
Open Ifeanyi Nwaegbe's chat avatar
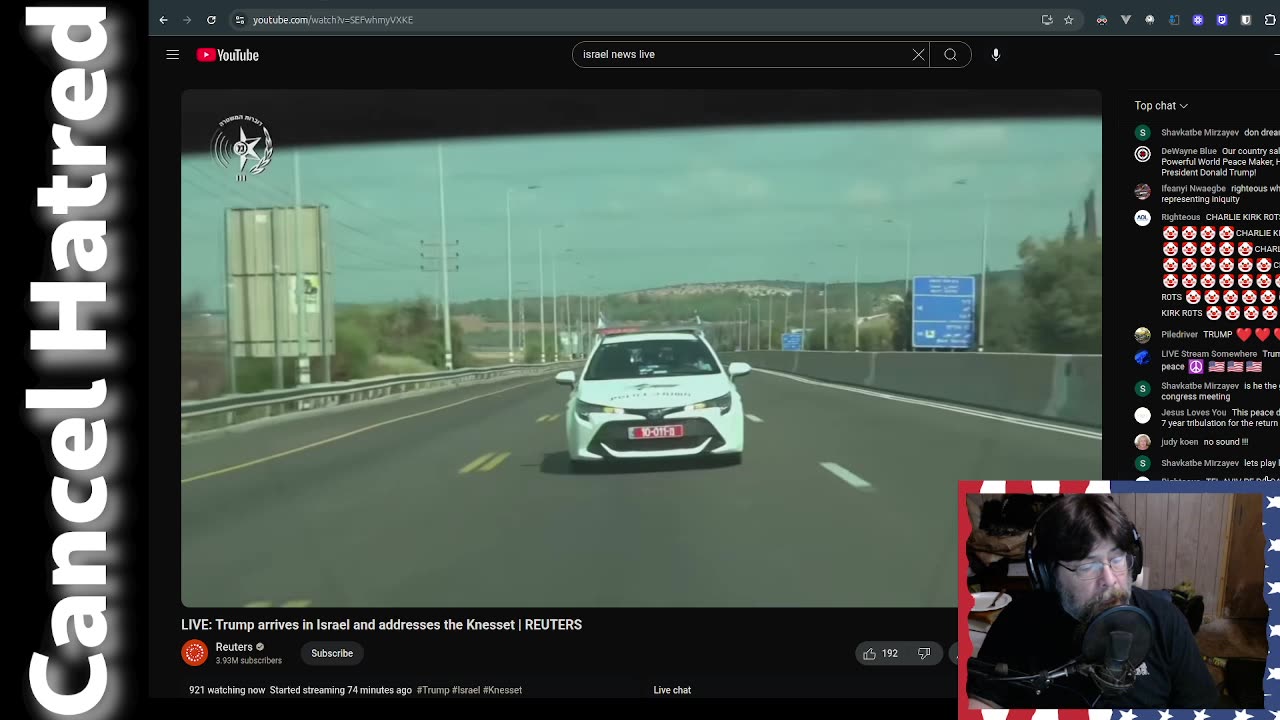(x=1142, y=191)
